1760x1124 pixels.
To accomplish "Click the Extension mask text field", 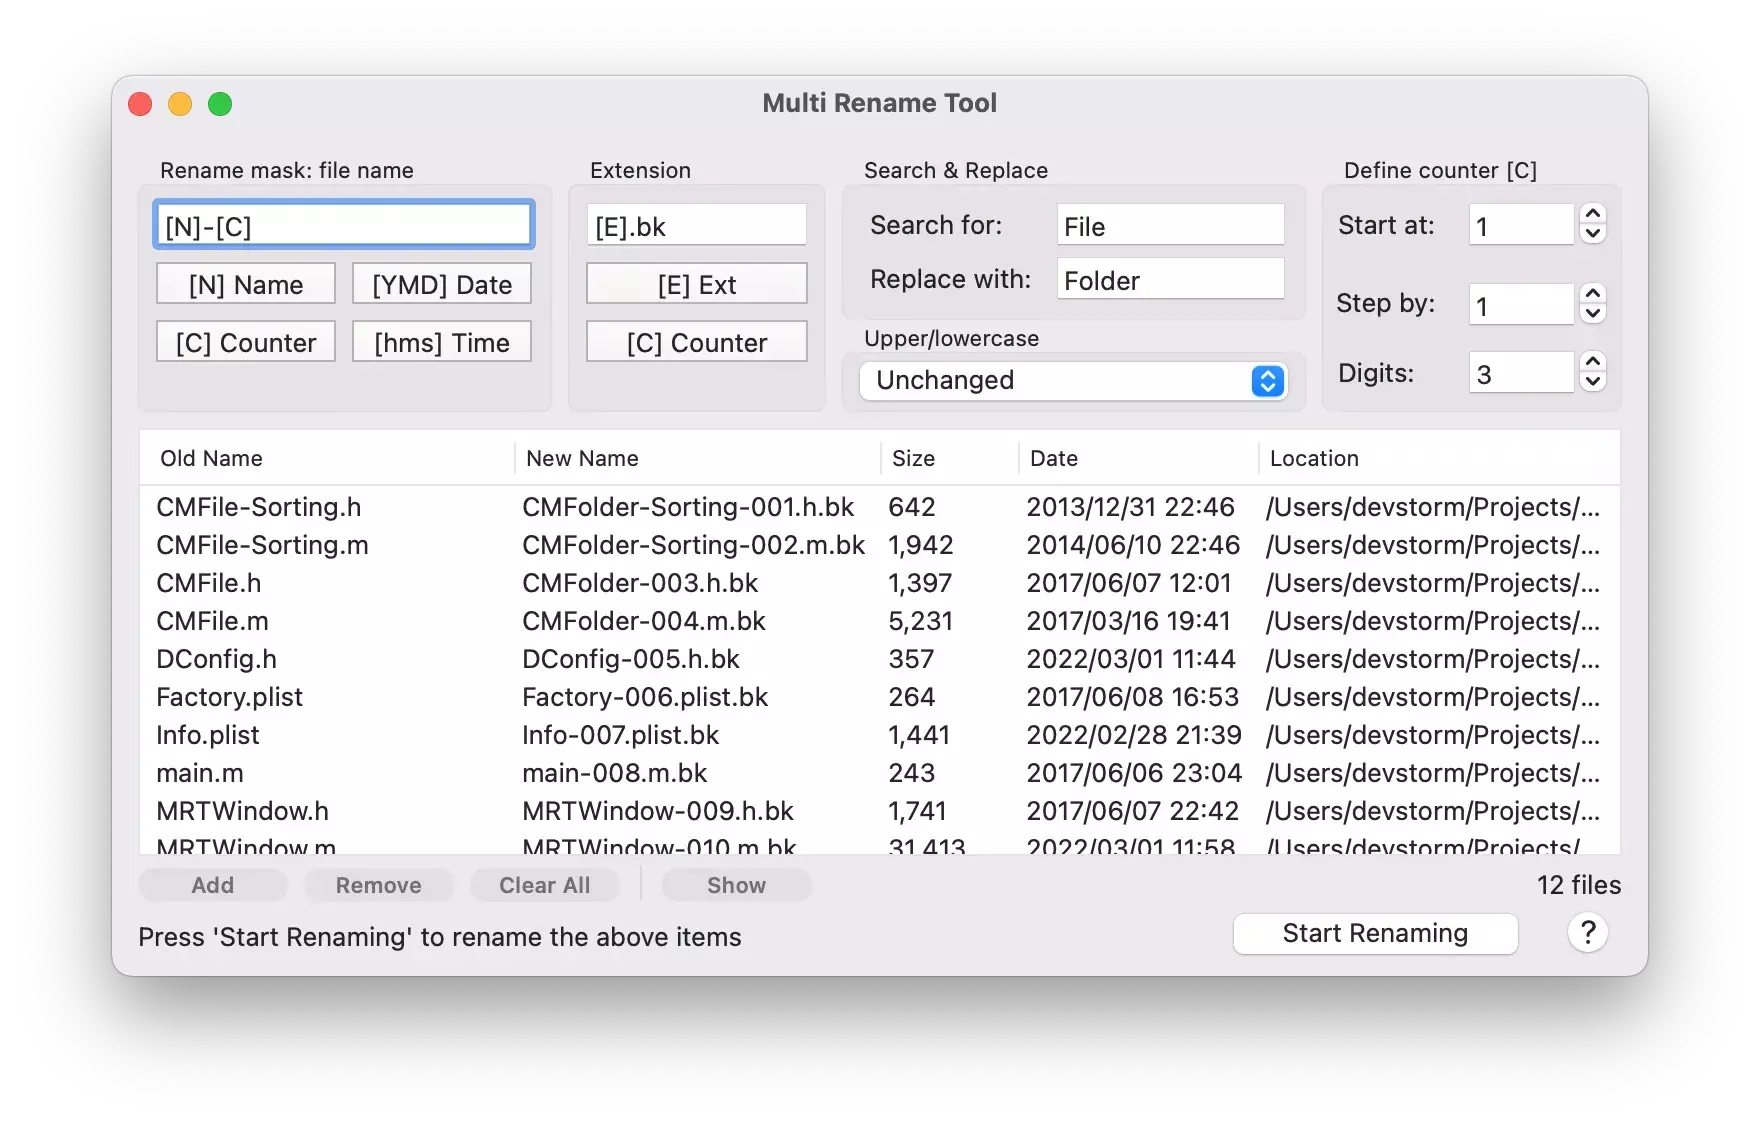I will pyautogui.click(x=696, y=226).
